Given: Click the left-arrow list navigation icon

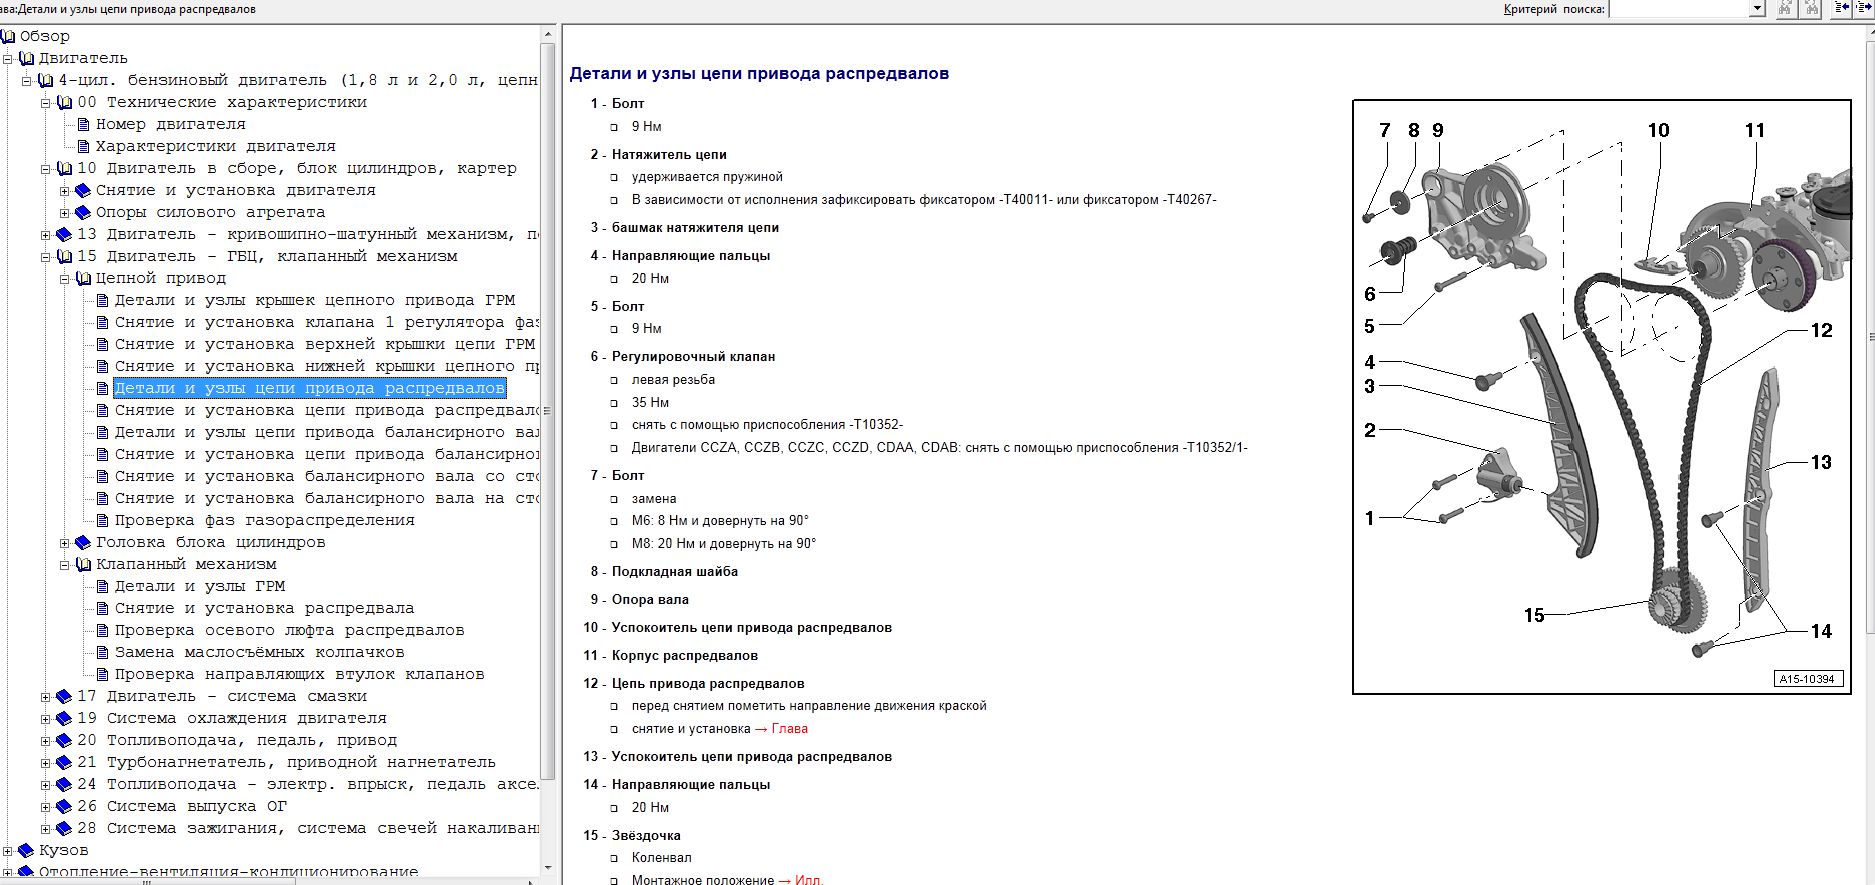Looking at the screenshot, I should tap(1843, 9).
